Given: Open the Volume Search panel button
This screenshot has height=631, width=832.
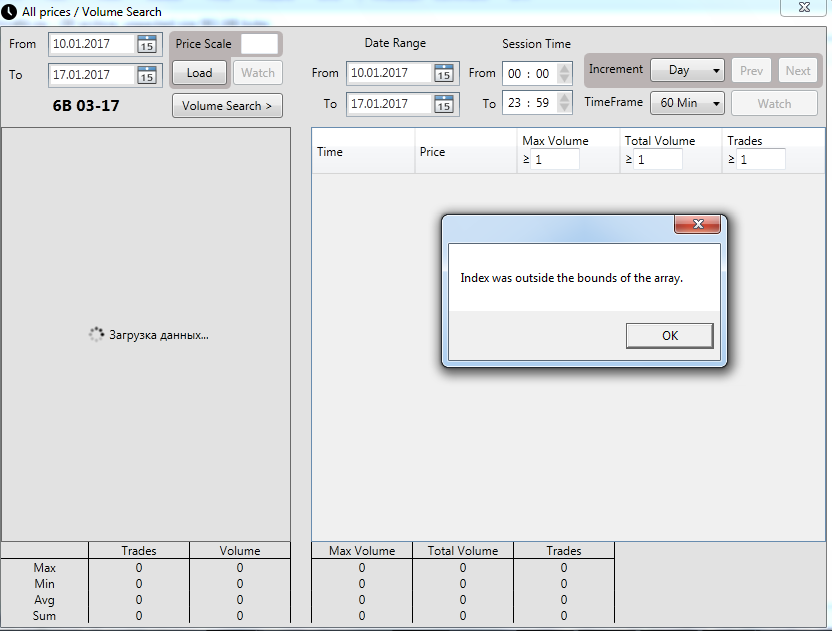Looking at the screenshot, I should click(x=227, y=106).
